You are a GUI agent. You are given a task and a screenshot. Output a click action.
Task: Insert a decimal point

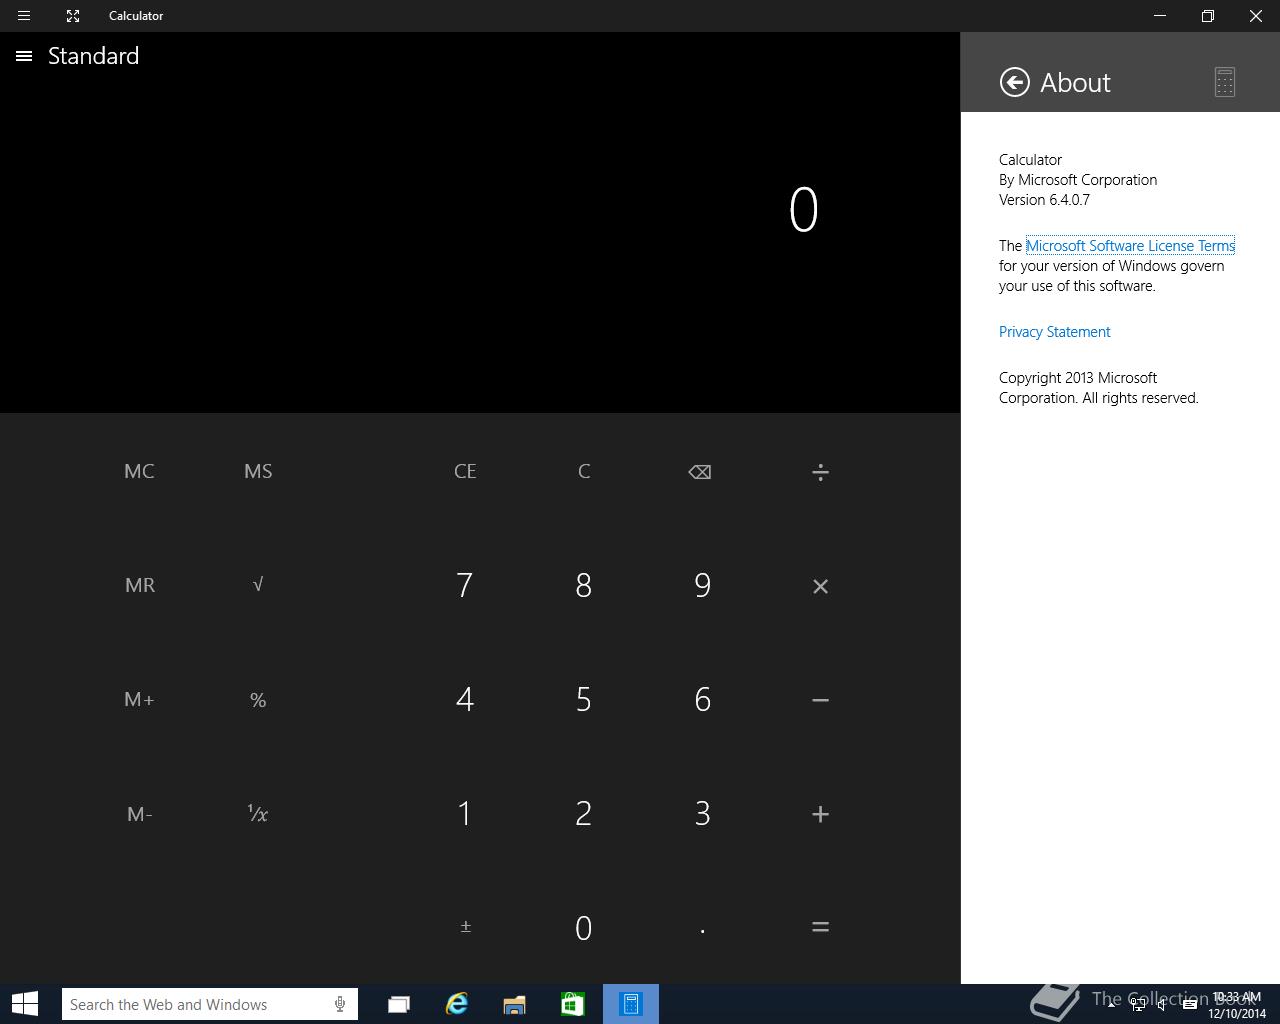pyautogui.click(x=702, y=931)
